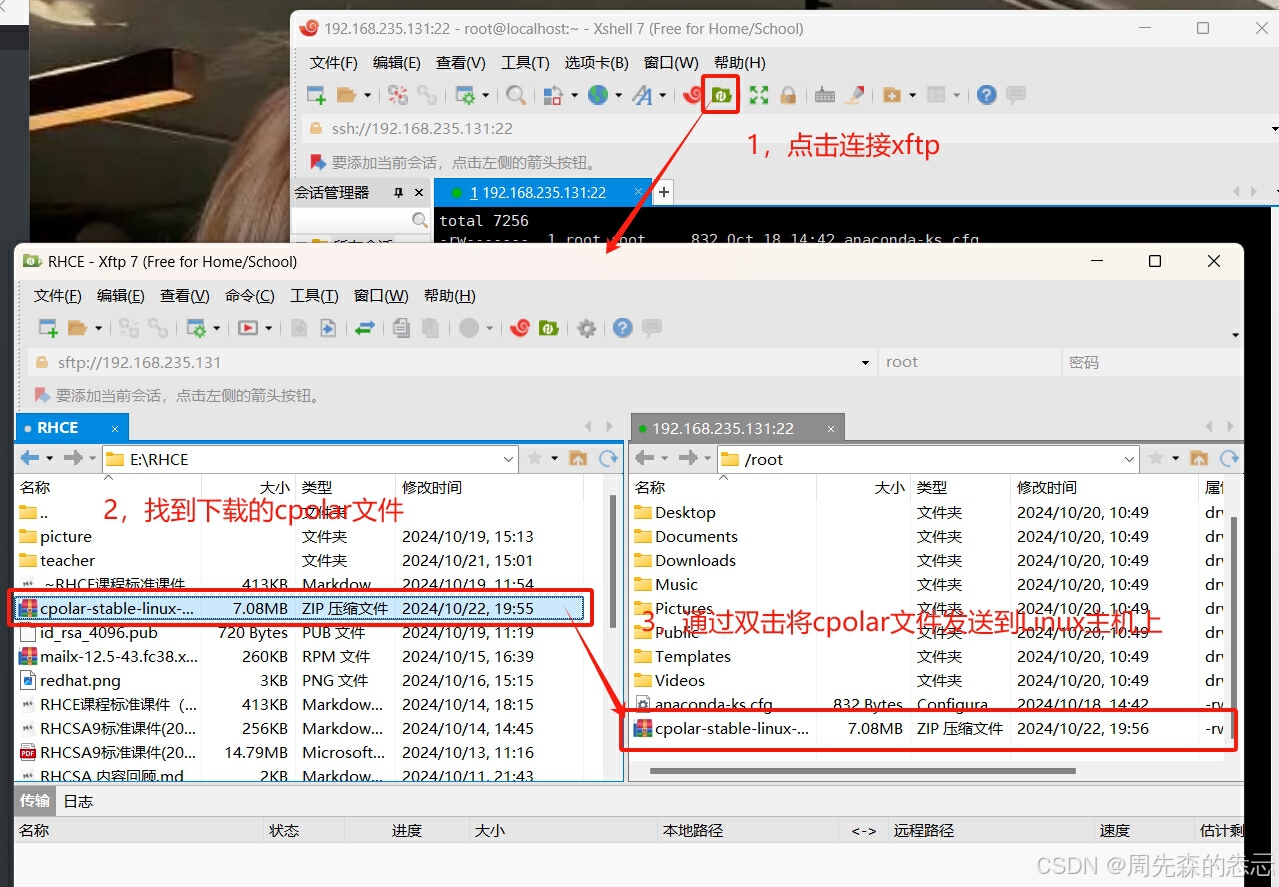This screenshot has height=887, width=1279.
Task: Toggle full screen icon in Xshell toolbar
Action: pyautogui.click(x=759, y=95)
